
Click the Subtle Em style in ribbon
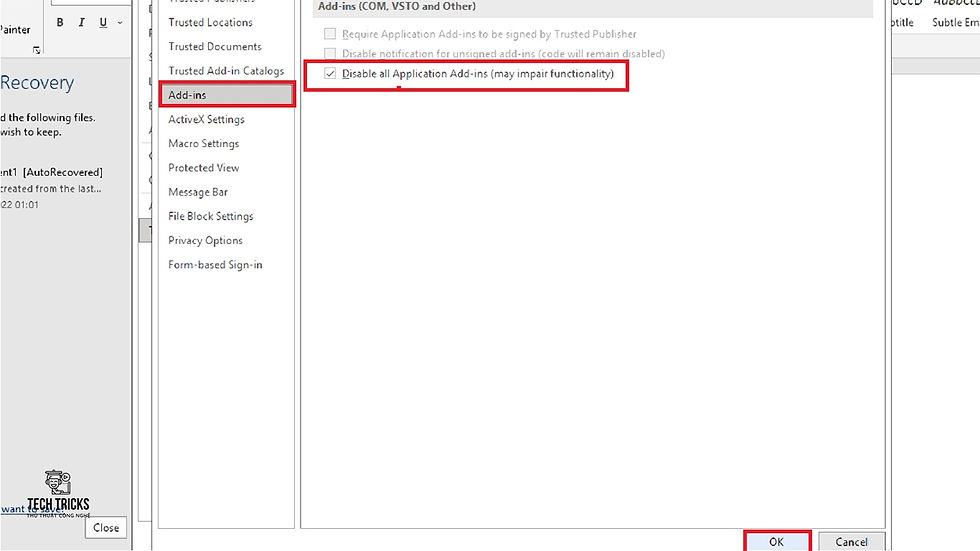tap(956, 22)
